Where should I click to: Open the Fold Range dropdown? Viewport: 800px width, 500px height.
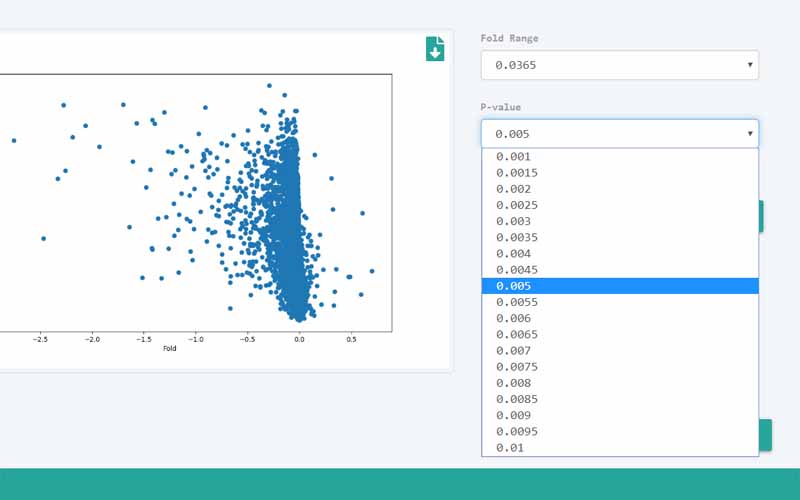coord(619,65)
